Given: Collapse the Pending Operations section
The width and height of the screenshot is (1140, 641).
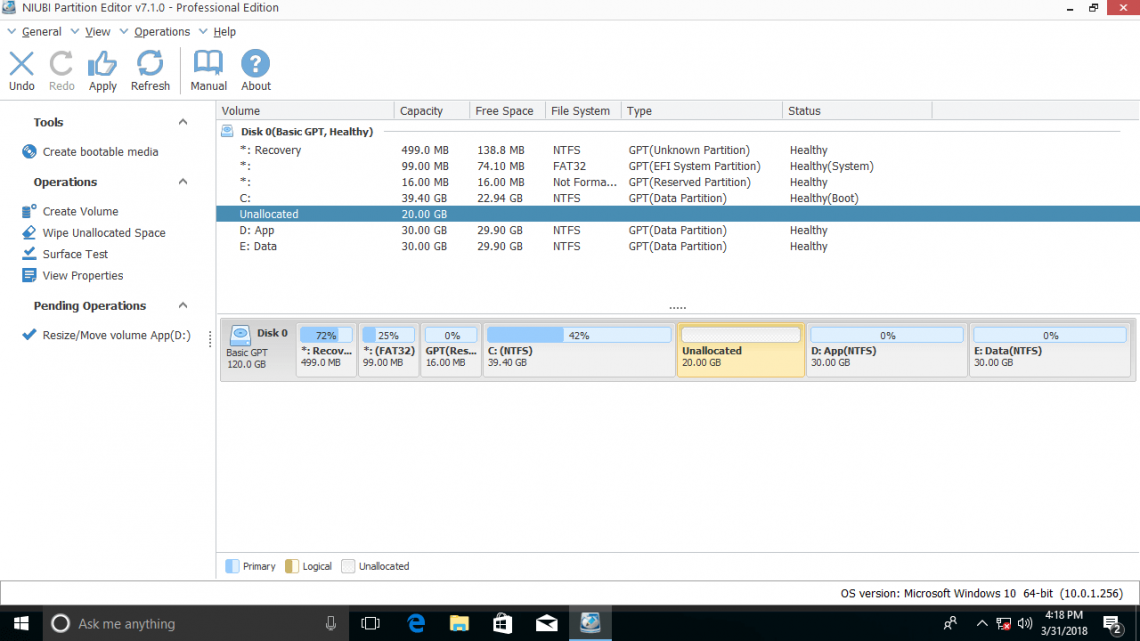Looking at the screenshot, I should [x=182, y=305].
